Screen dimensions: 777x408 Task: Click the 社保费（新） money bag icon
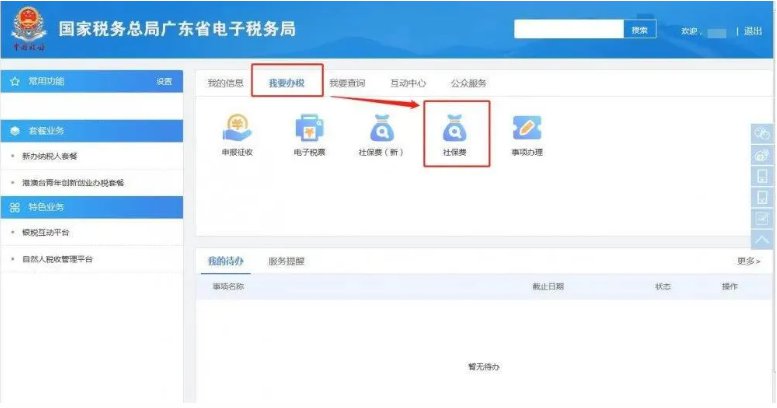[381, 130]
